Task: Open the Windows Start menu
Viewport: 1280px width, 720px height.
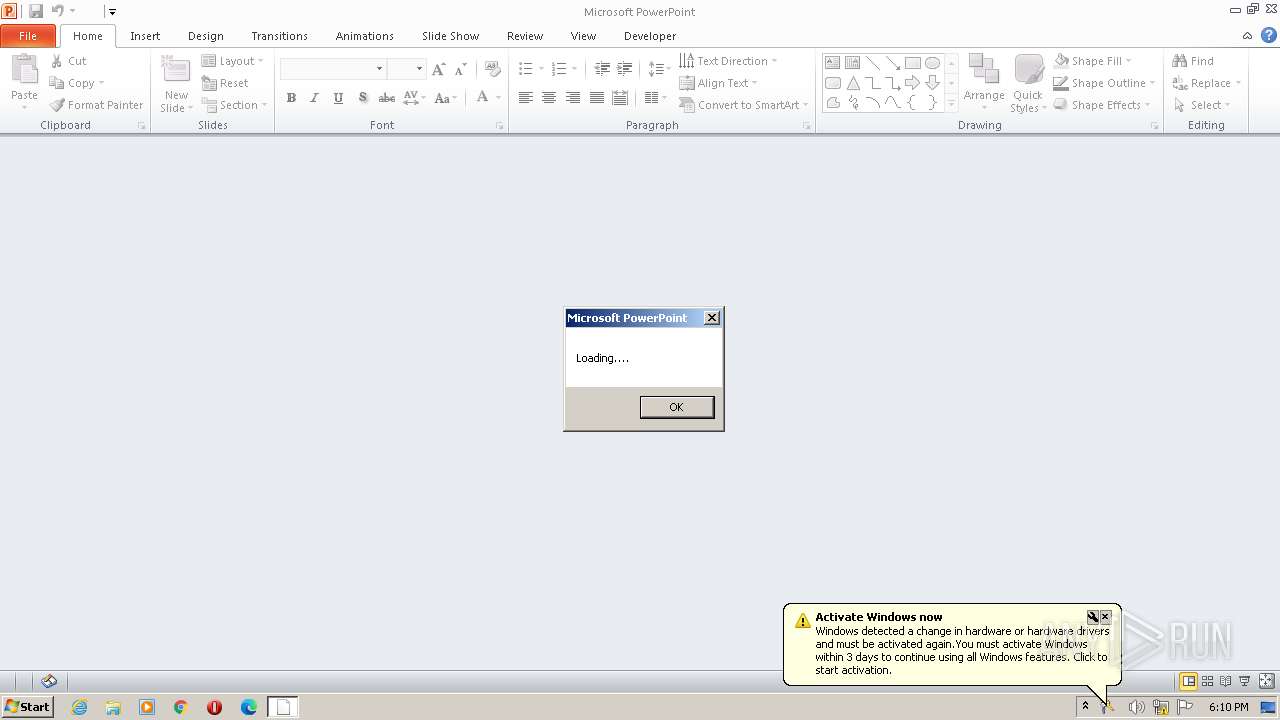Action: coord(27,706)
